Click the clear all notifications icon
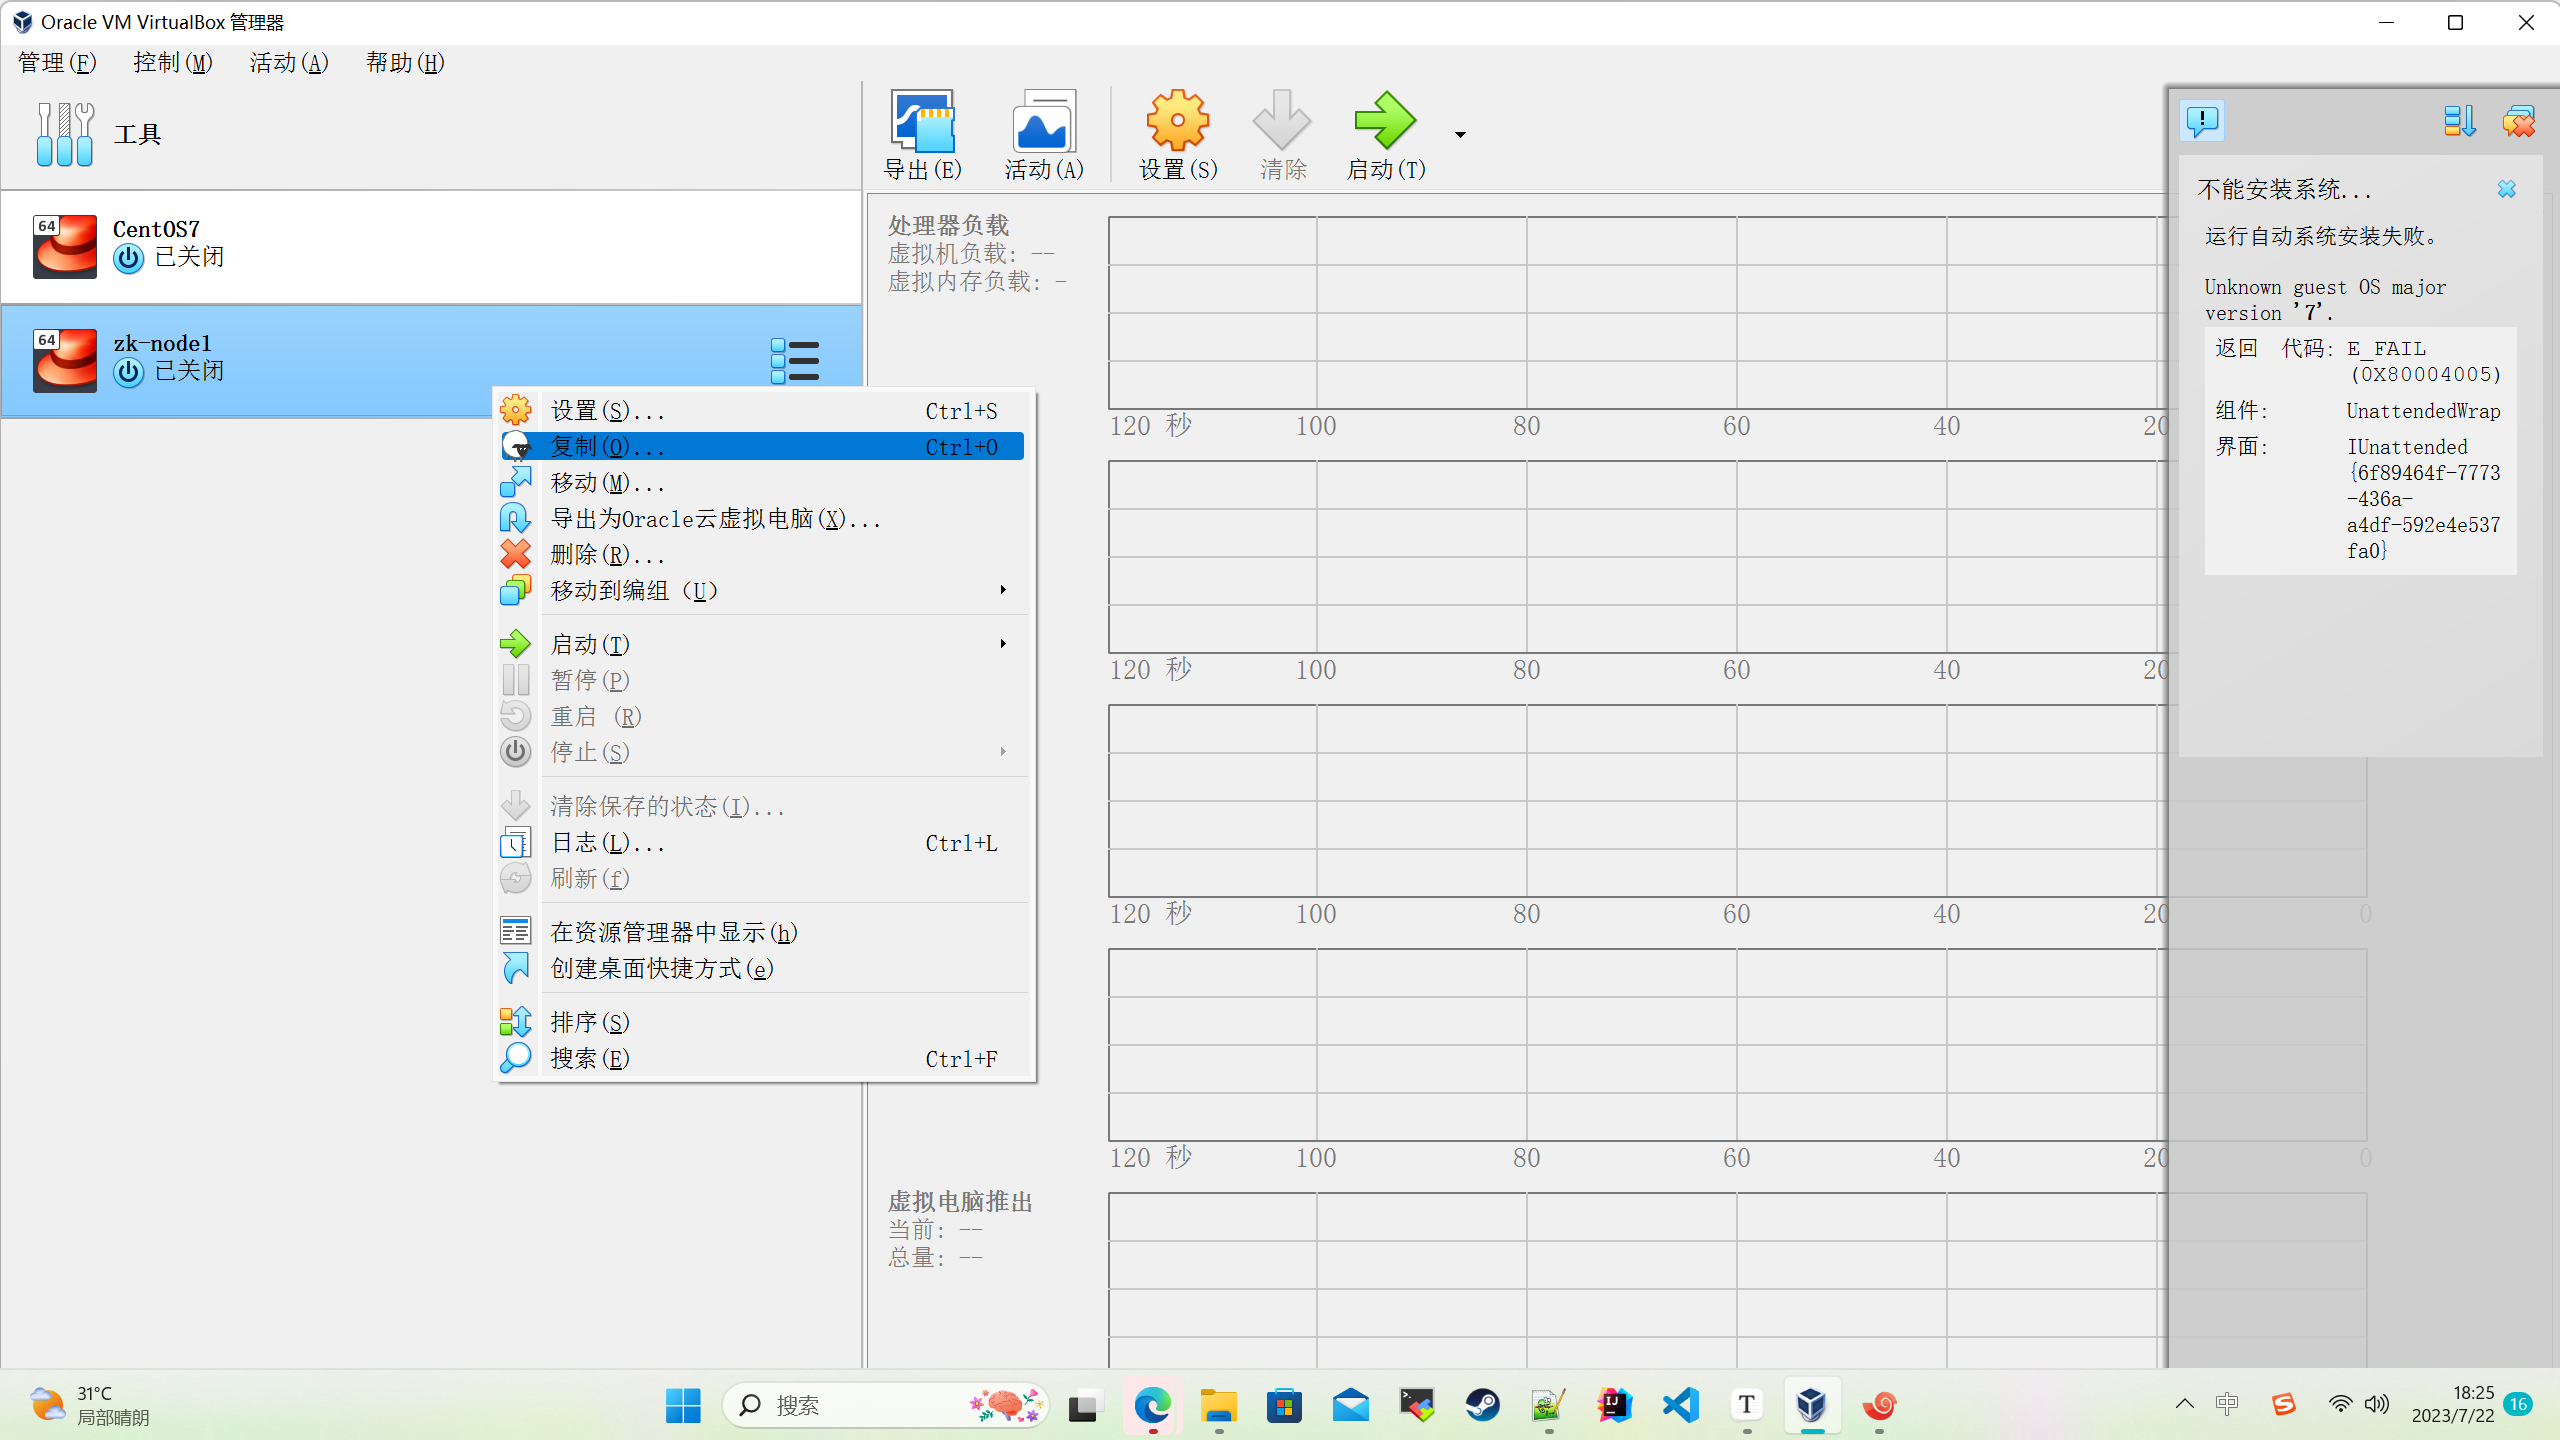 2518,121
